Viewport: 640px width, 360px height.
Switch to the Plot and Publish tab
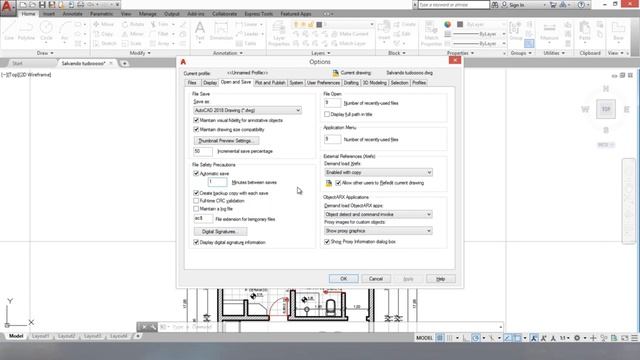click(x=270, y=83)
